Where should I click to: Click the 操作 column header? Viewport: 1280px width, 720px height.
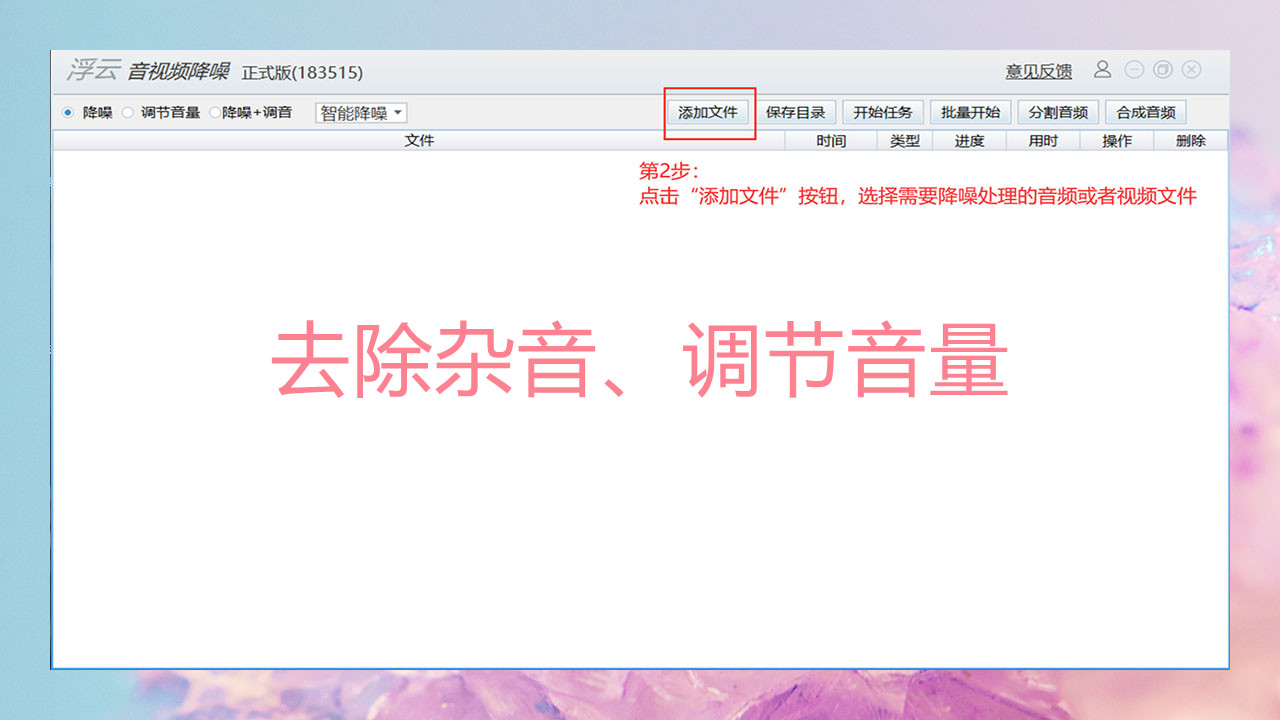tap(1116, 140)
